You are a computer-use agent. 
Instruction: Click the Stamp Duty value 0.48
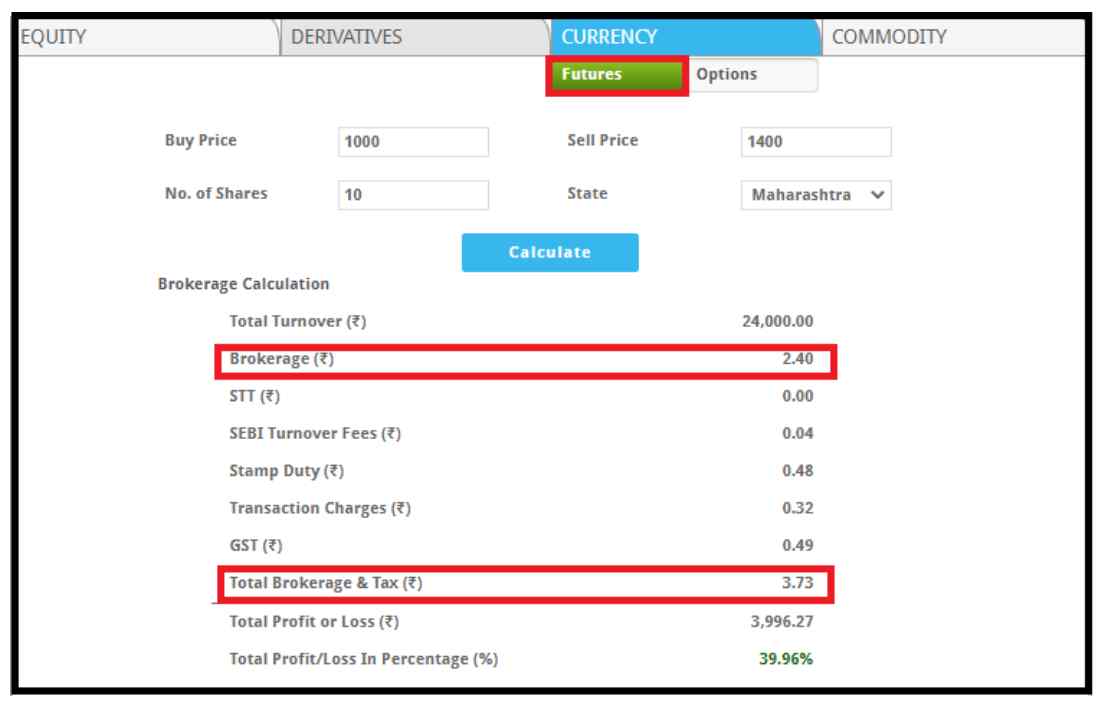tap(797, 471)
